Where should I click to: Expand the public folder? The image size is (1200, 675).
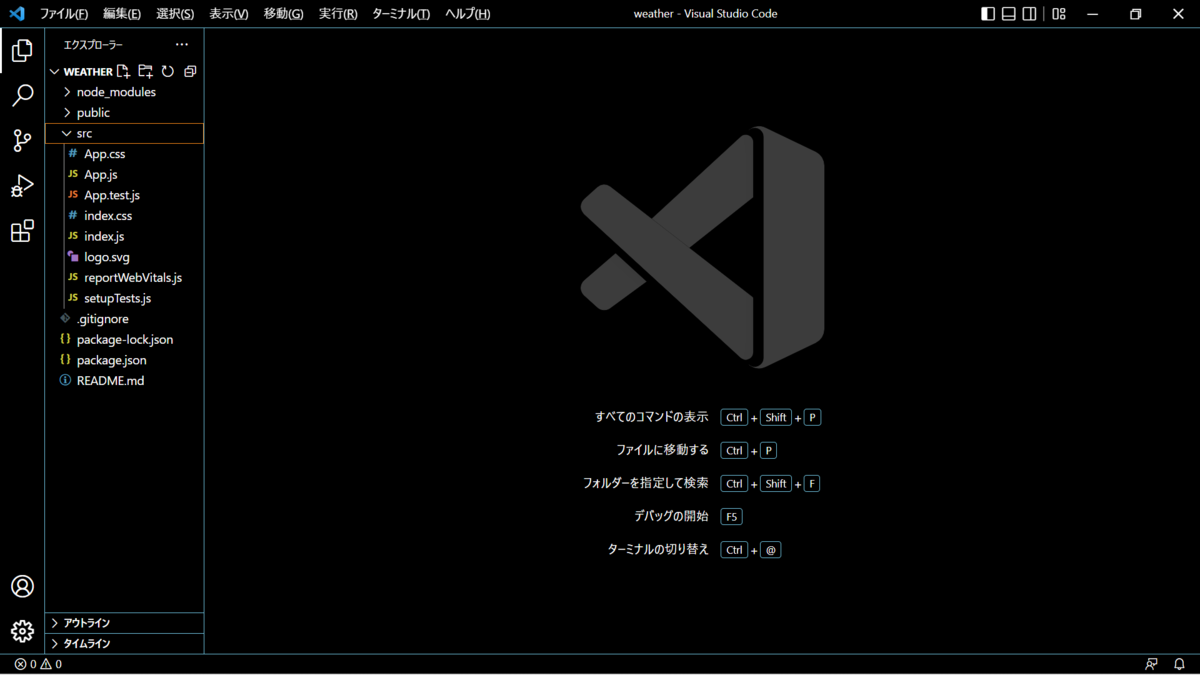tap(124, 113)
